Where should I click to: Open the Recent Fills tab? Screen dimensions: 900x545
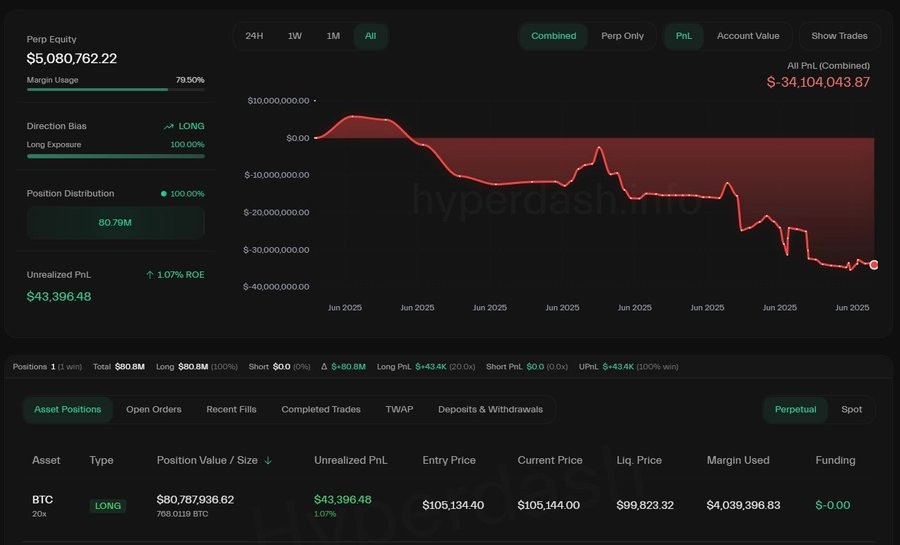pos(231,410)
